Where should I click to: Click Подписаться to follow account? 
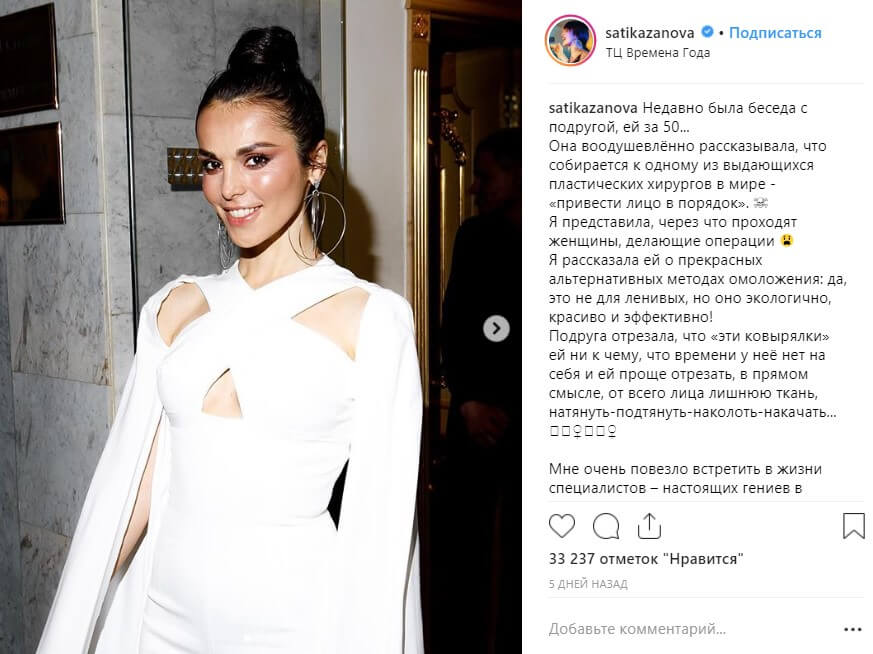[775, 33]
